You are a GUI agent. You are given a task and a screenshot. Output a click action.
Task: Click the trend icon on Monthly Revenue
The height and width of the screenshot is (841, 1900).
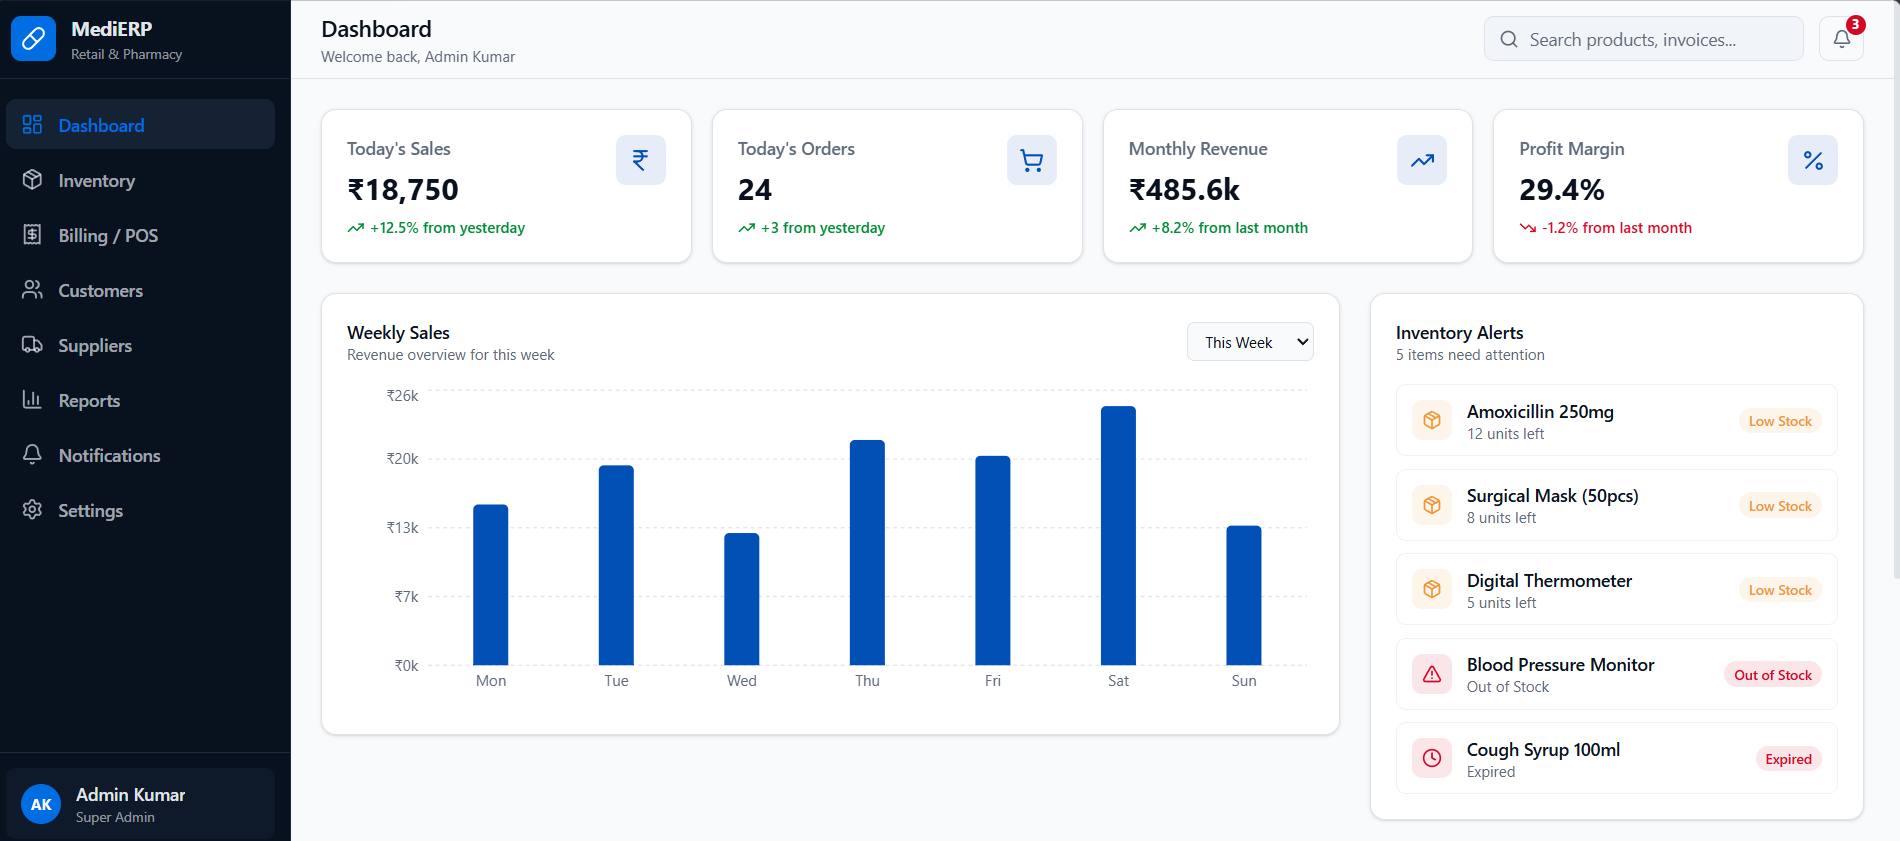coord(1422,160)
